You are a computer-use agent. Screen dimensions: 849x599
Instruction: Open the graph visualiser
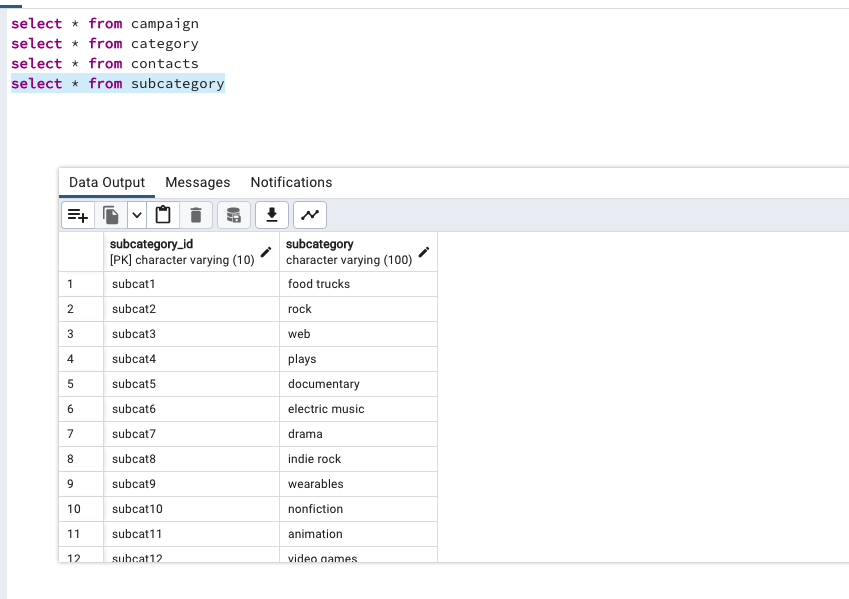310,214
